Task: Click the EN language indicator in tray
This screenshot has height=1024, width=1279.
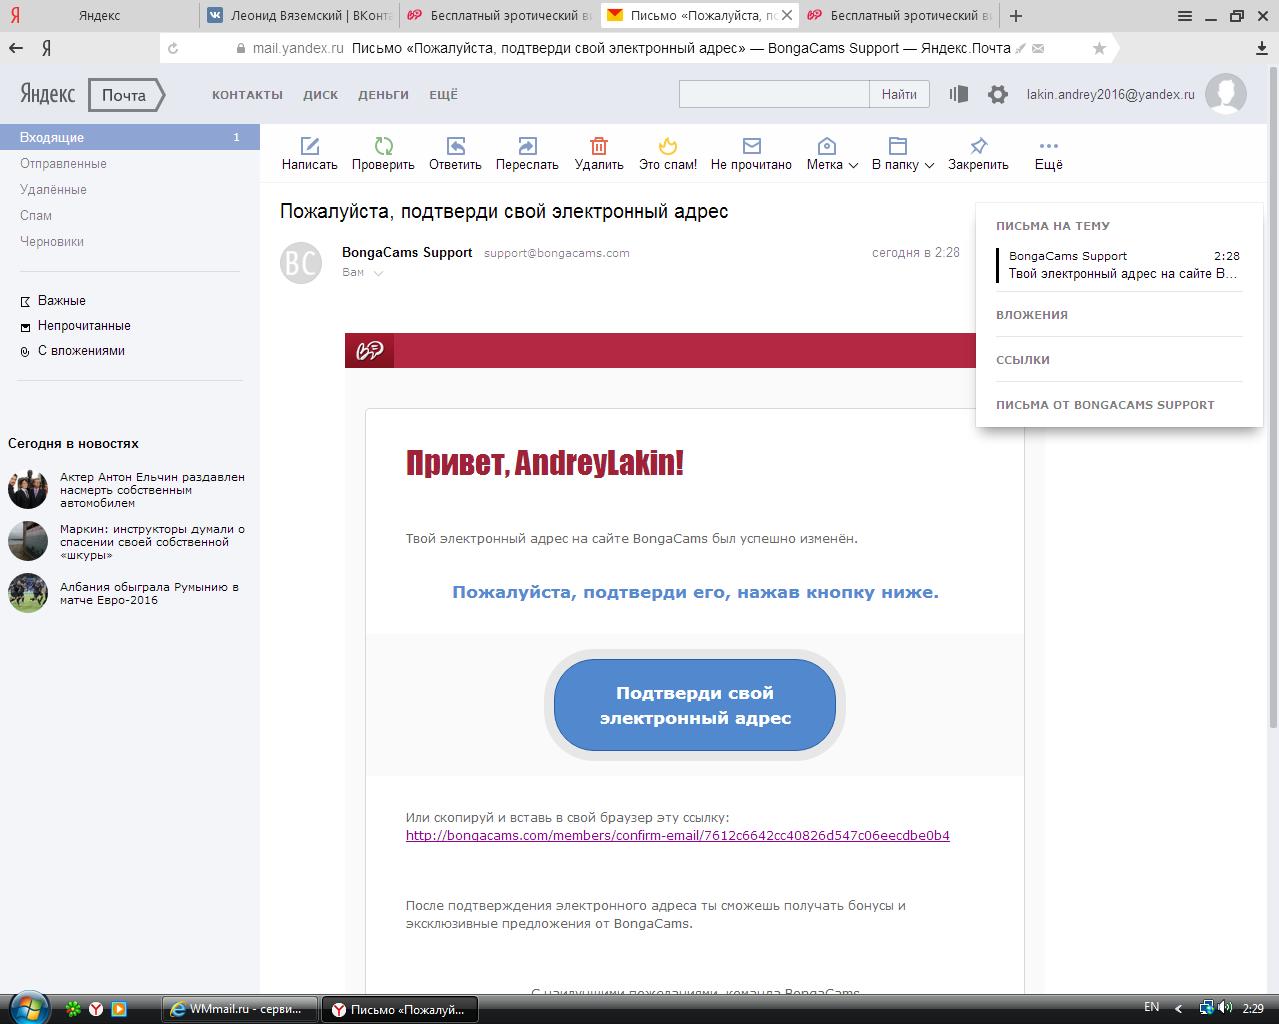Action: (1152, 1007)
